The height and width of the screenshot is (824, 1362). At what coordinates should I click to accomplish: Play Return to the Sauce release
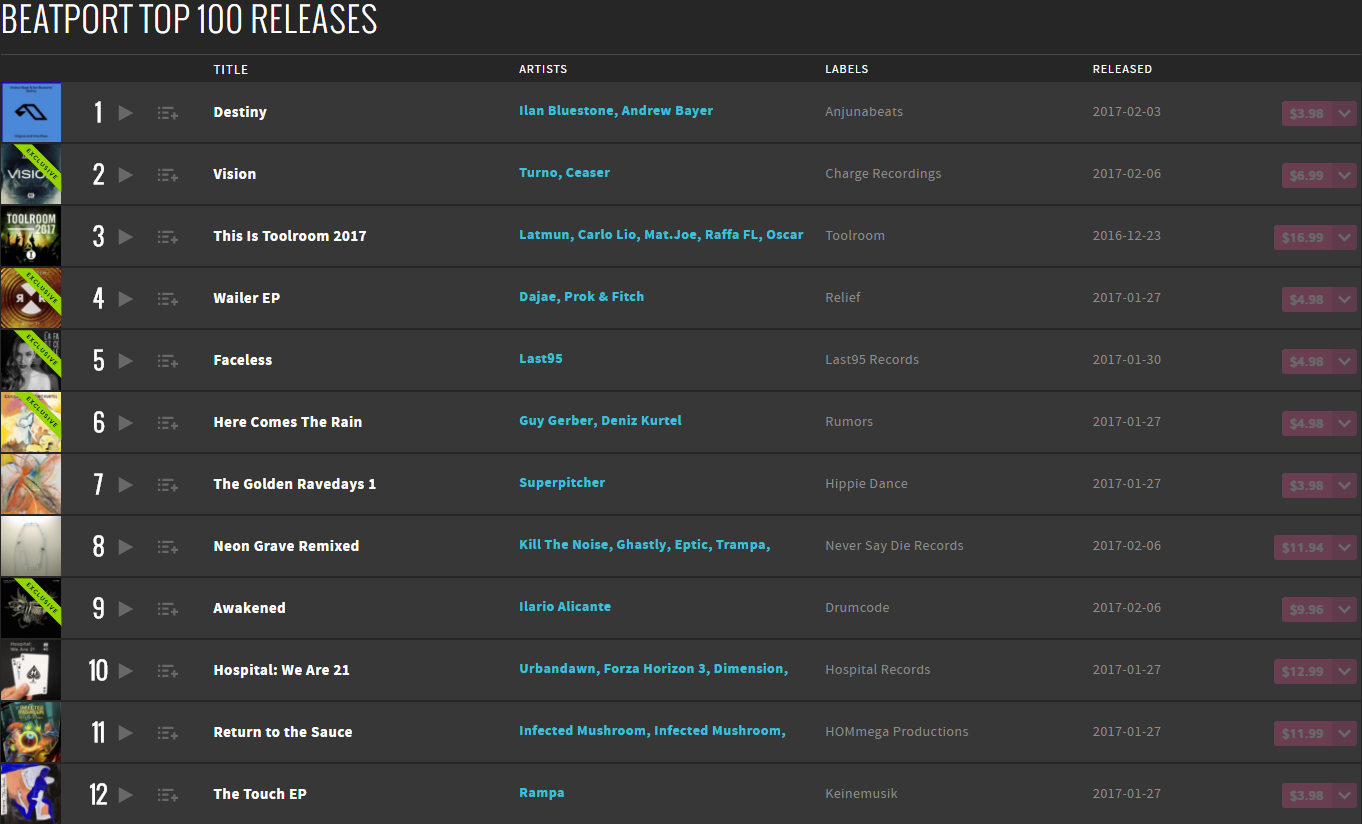(125, 733)
